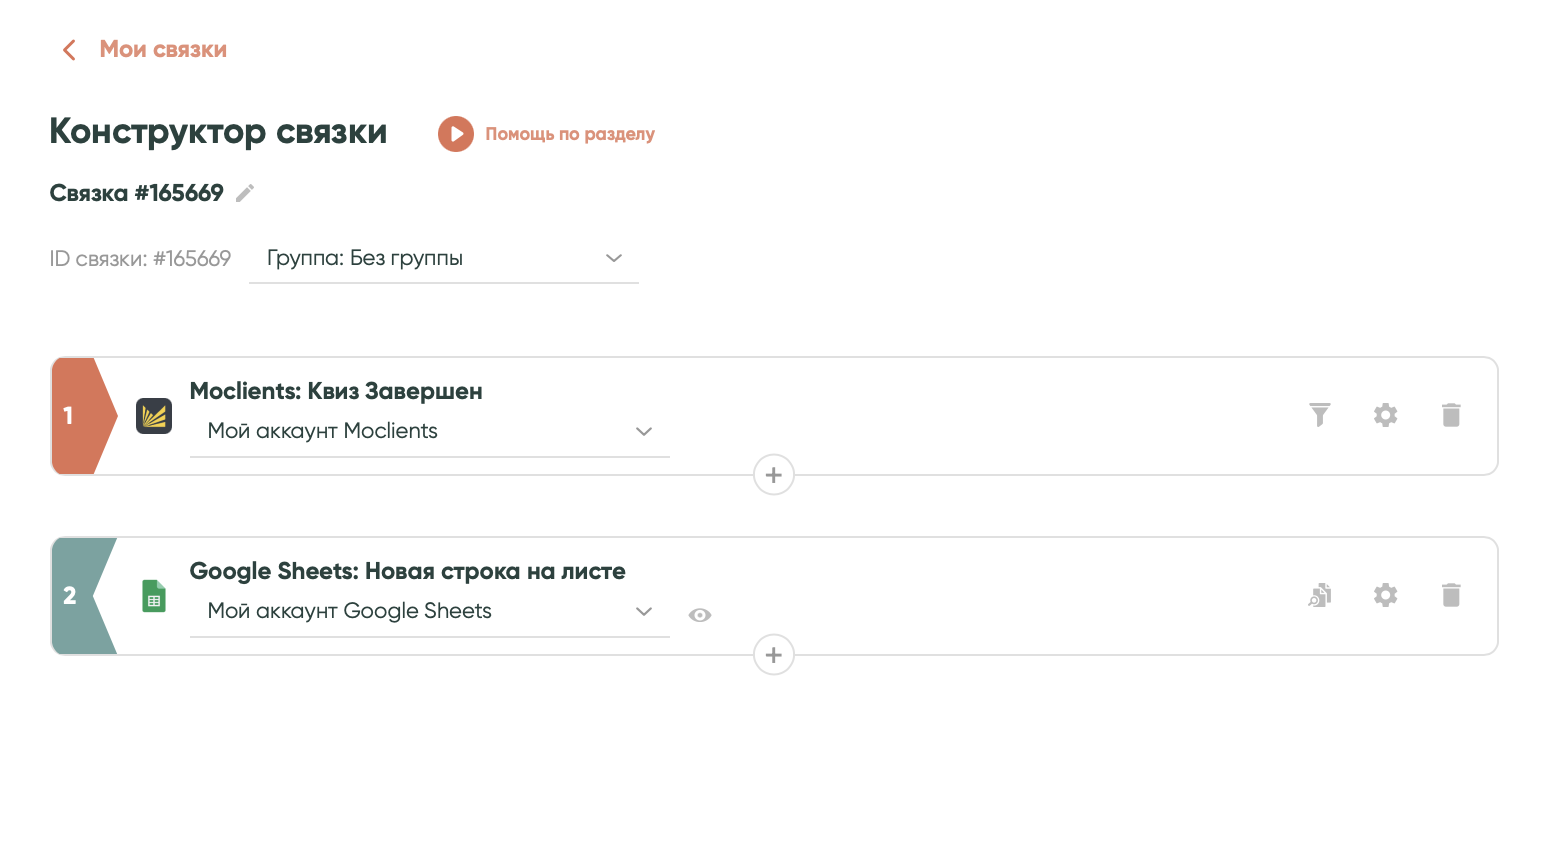The image size is (1568, 850).
Task: Delete the Google Sheets step with trash icon
Action: tap(1451, 595)
